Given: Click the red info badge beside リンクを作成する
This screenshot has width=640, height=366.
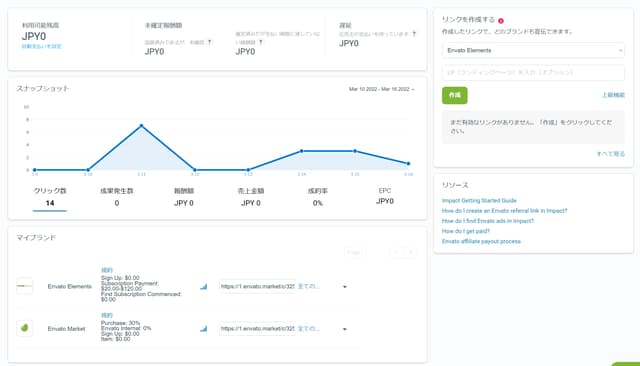Looking at the screenshot, I should (501, 20).
